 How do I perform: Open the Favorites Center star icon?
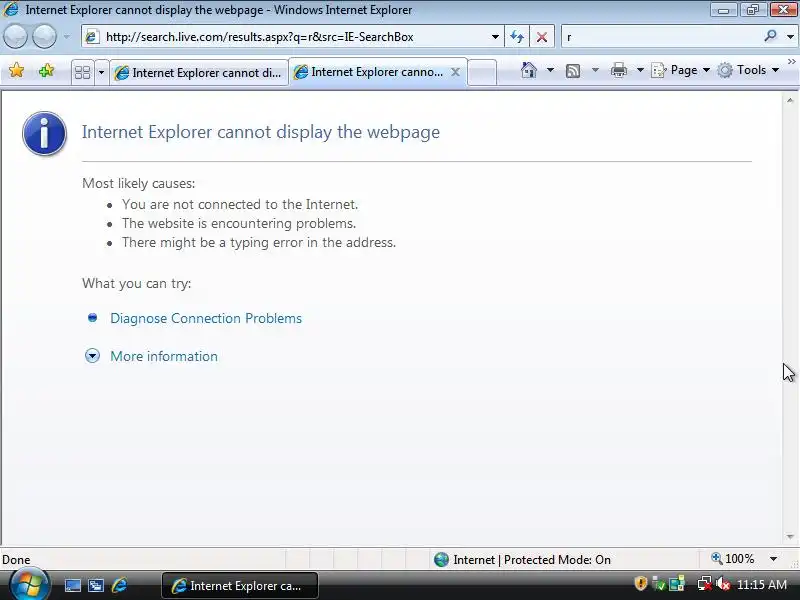[x=16, y=70]
